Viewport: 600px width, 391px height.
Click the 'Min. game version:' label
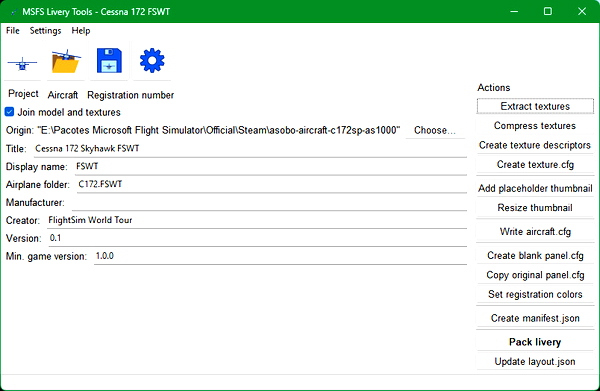[x=46, y=256]
